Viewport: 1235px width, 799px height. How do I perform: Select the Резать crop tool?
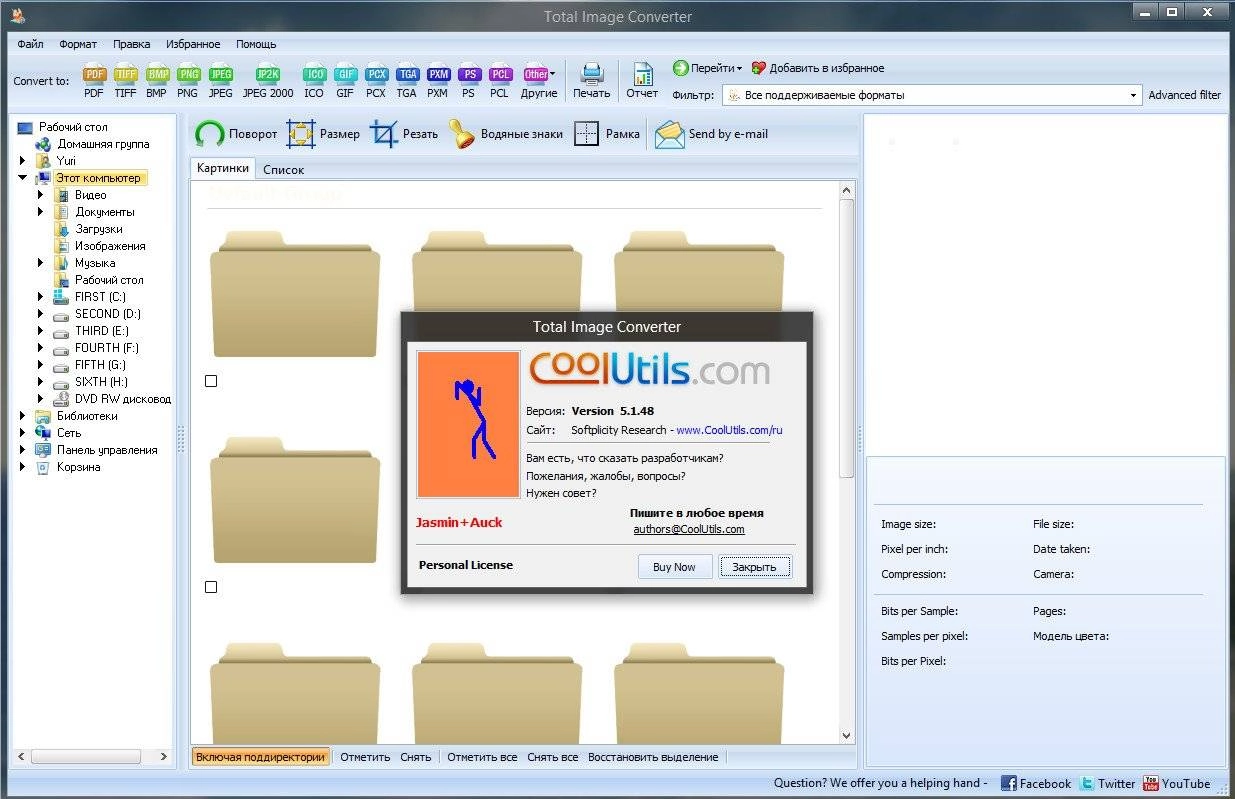[x=404, y=134]
